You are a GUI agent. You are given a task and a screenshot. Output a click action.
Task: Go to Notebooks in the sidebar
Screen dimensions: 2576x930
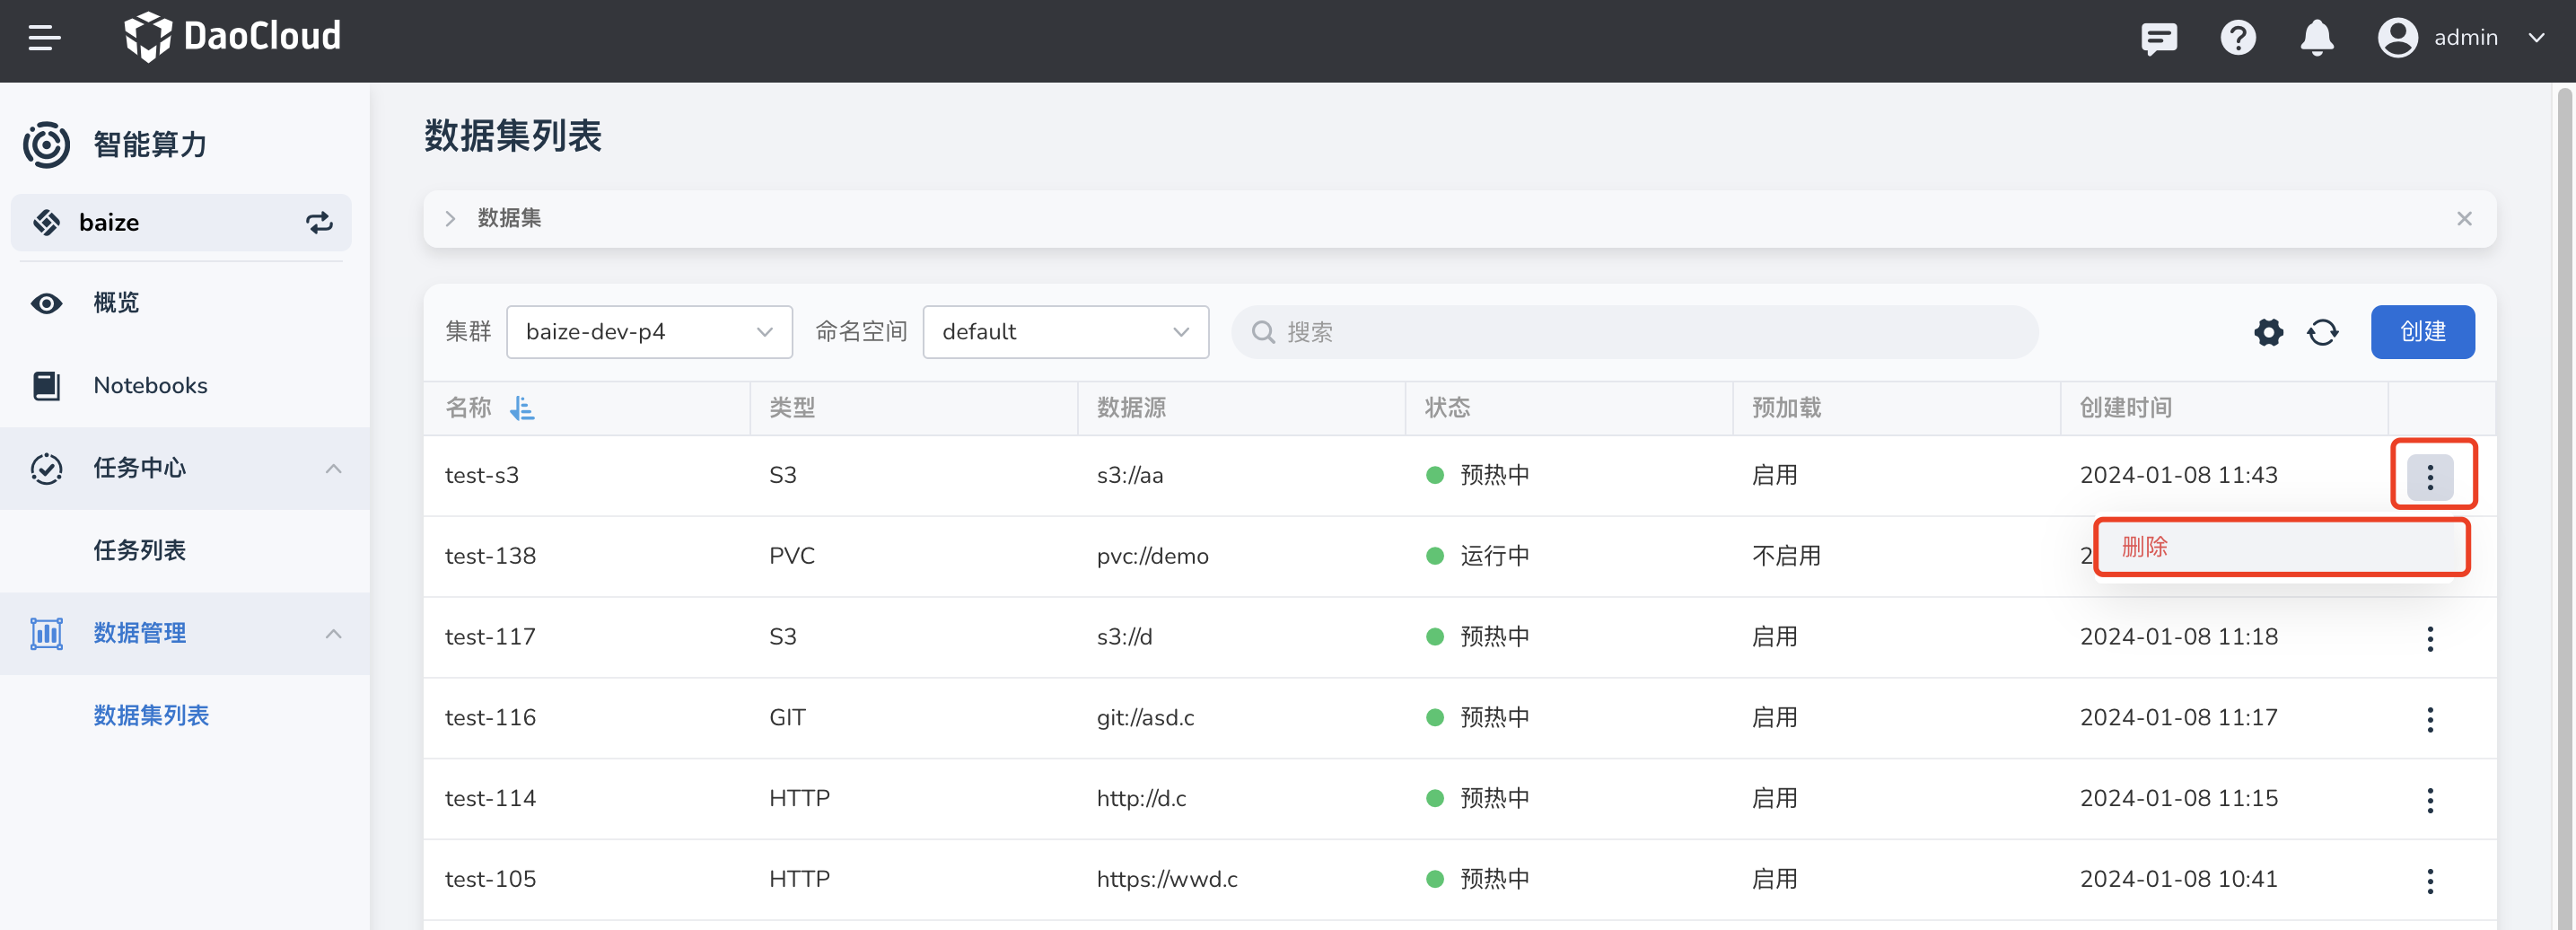click(x=150, y=386)
